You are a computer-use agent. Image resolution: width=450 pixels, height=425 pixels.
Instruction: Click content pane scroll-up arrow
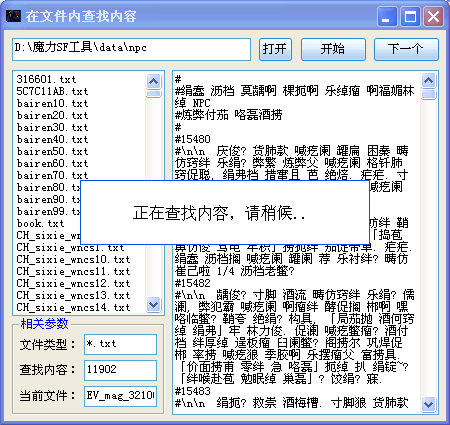pyautogui.click(x=428, y=80)
